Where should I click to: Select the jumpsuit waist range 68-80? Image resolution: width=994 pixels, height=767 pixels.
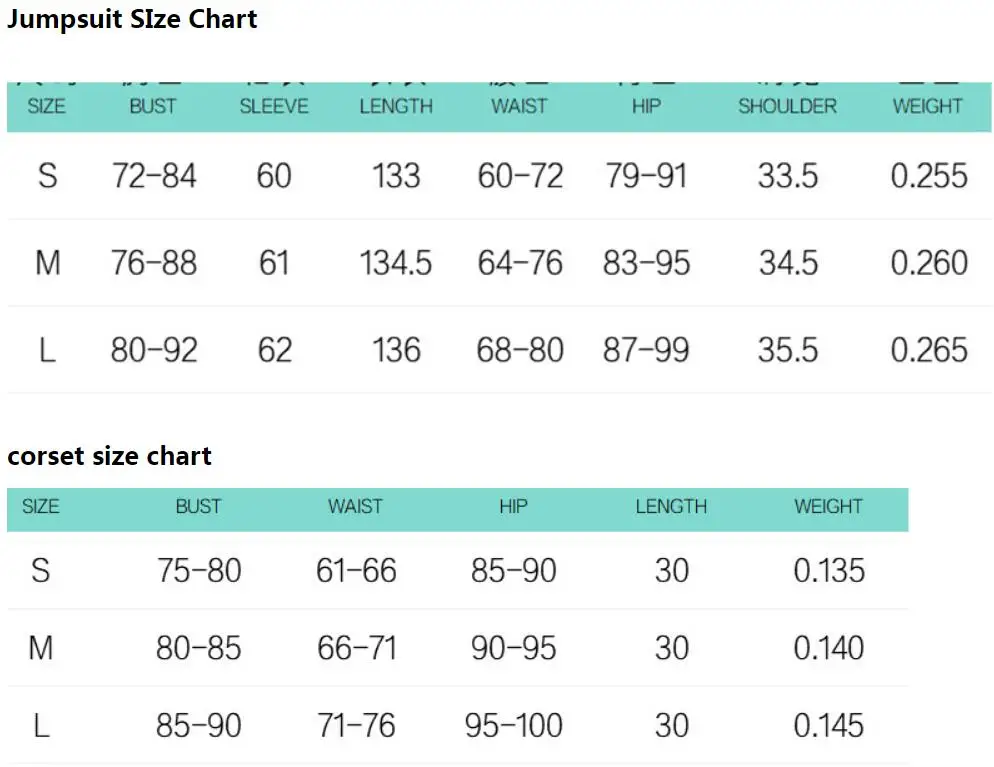[520, 350]
